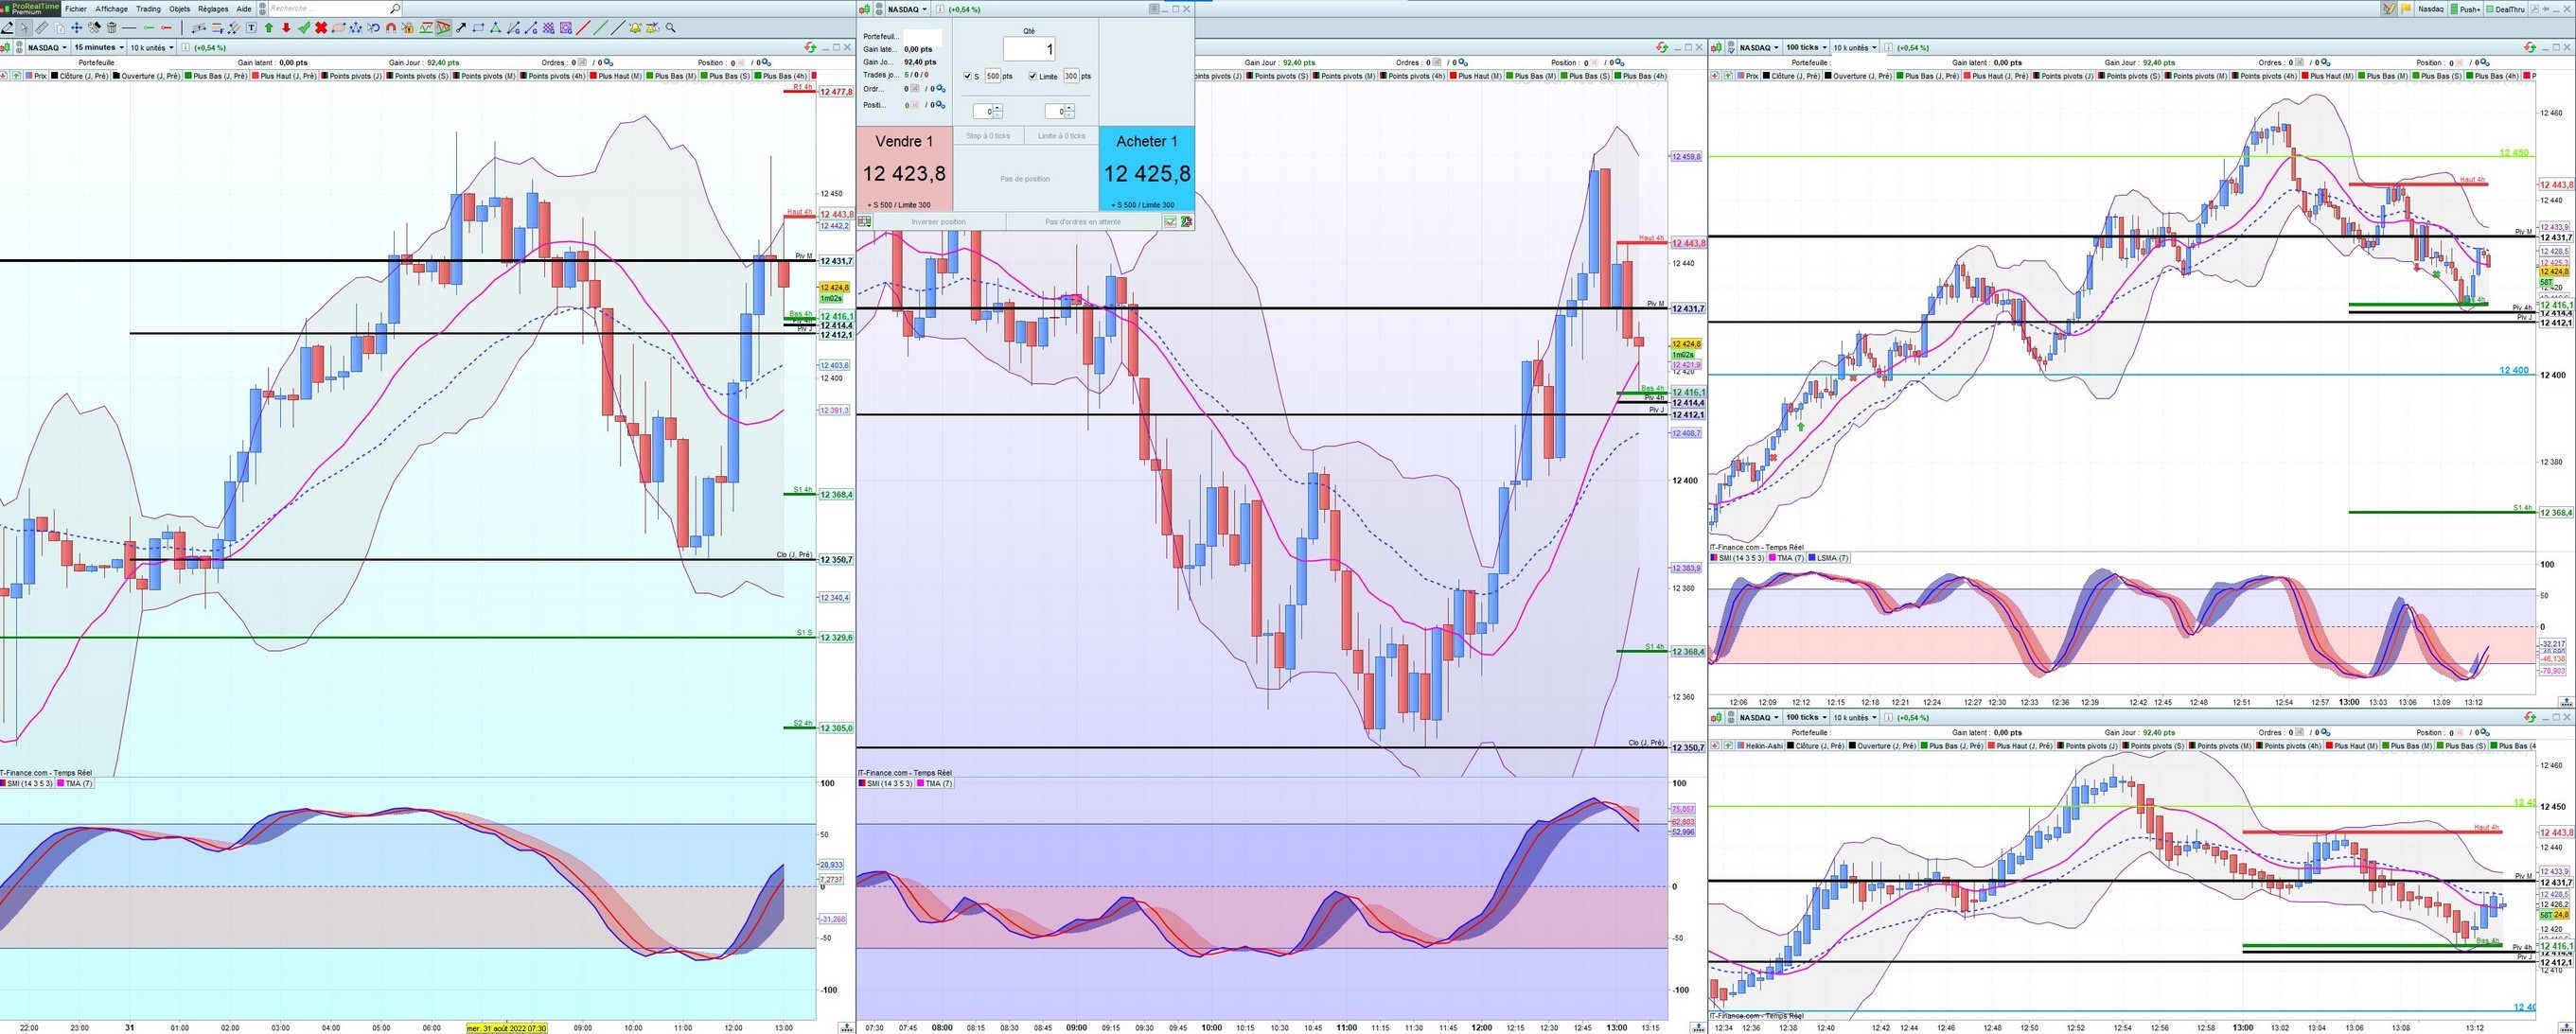Open the 15 minutes timeframe dropdown

tap(99, 47)
